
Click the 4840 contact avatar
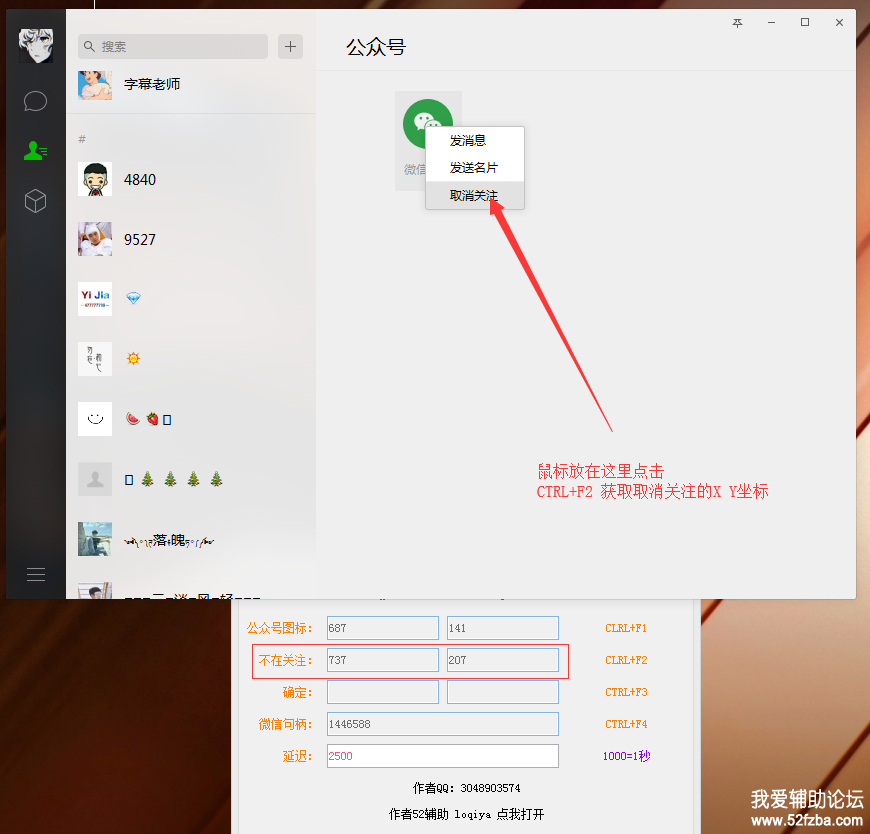point(95,179)
